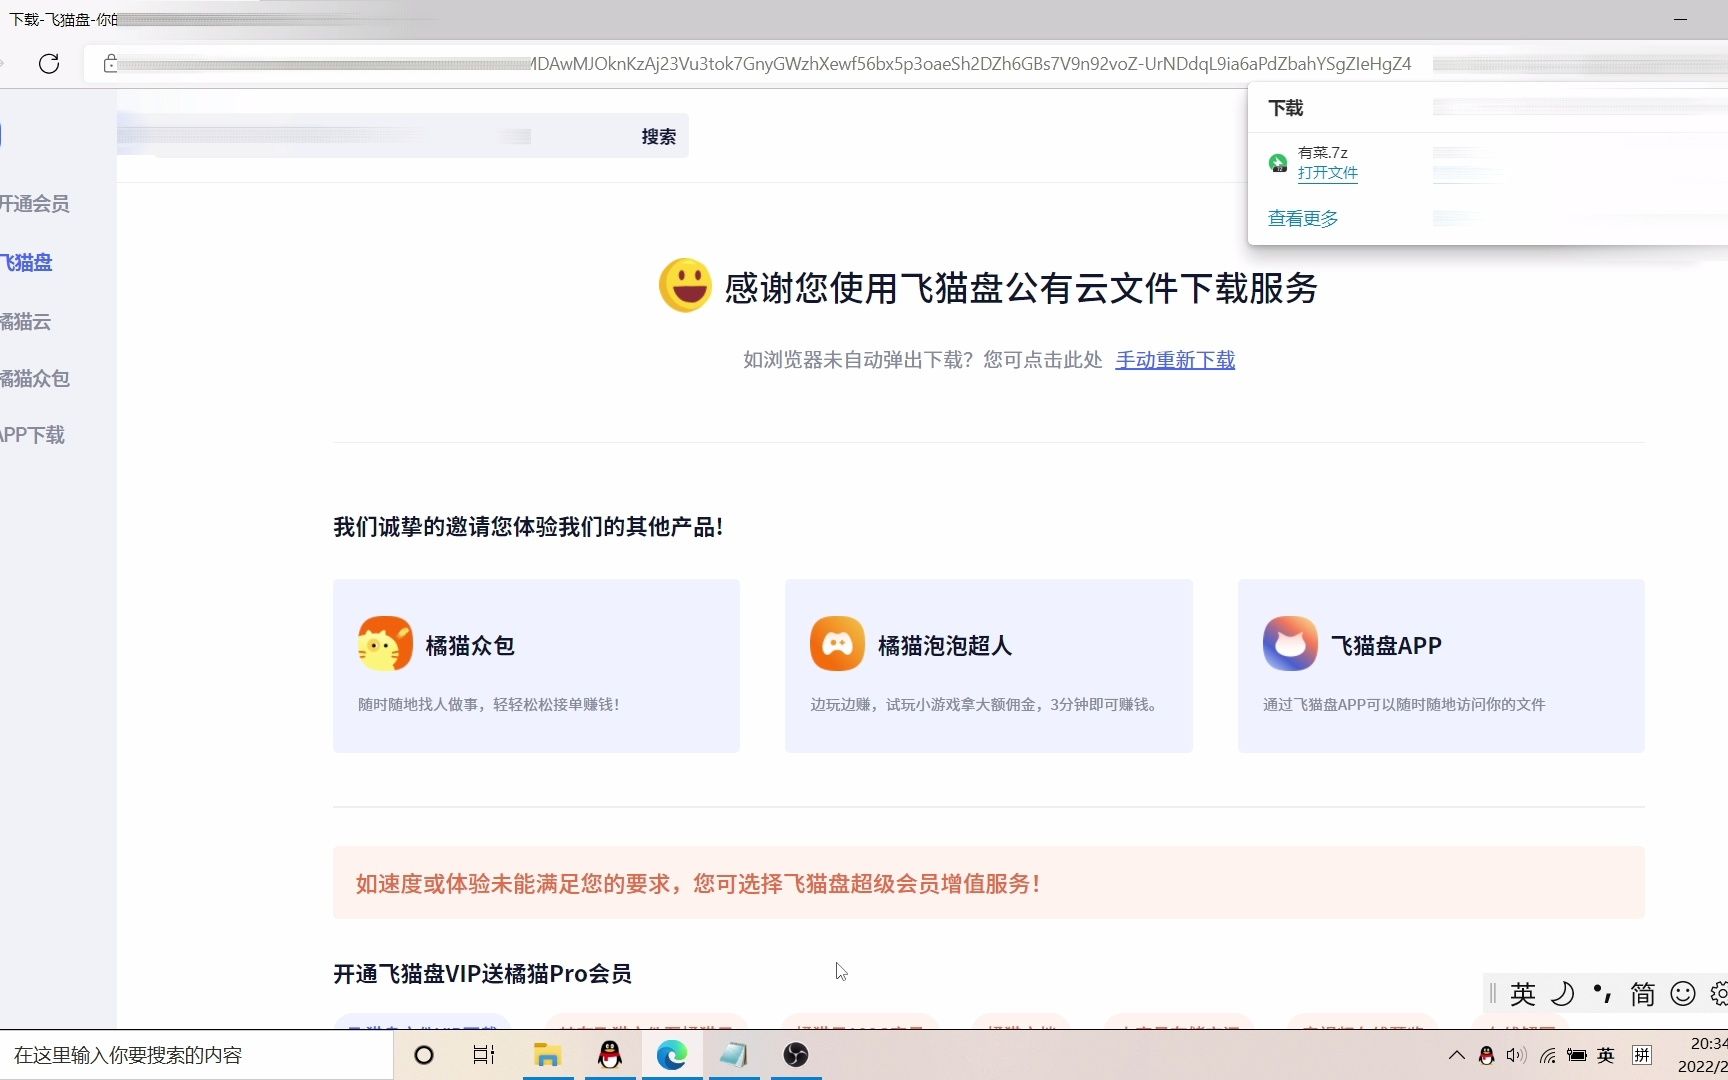Viewport: 1728px width, 1080px height.
Task: Show hidden system tray icons
Action: pos(1457,1055)
